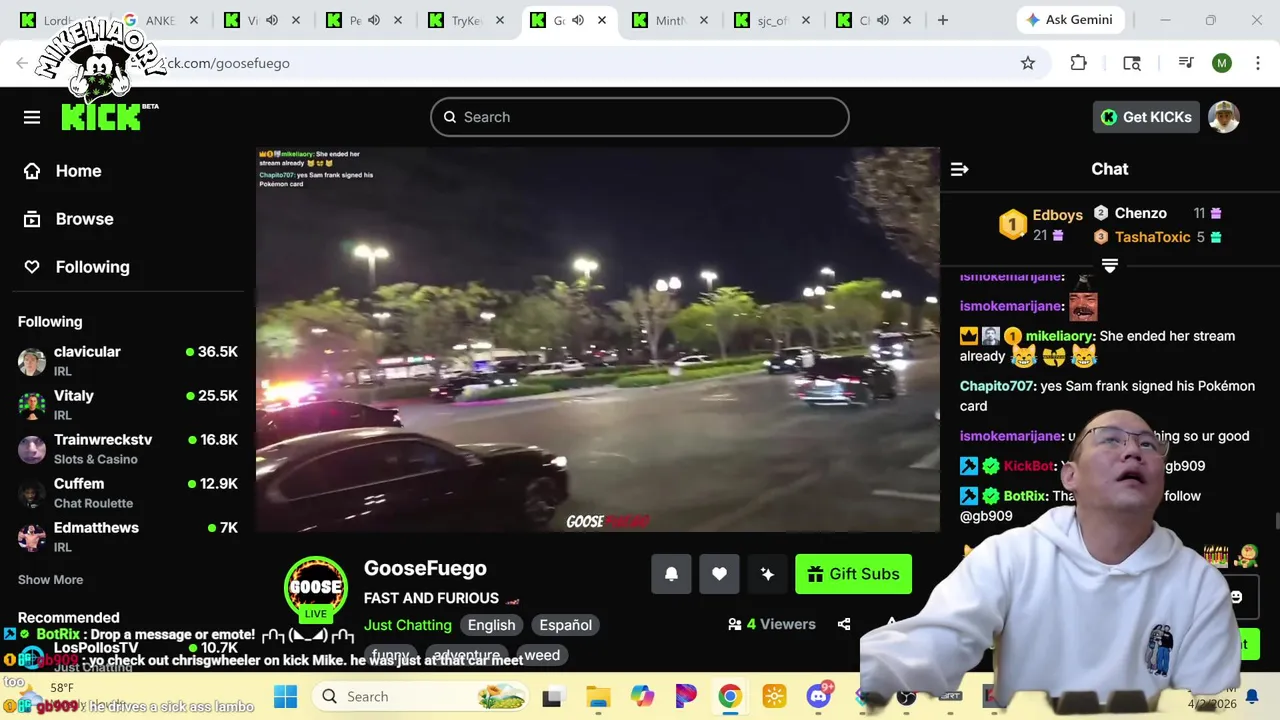The width and height of the screenshot is (1280, 720).
Task: Open the Kick hamburger menu
Action: click(32, 117)
